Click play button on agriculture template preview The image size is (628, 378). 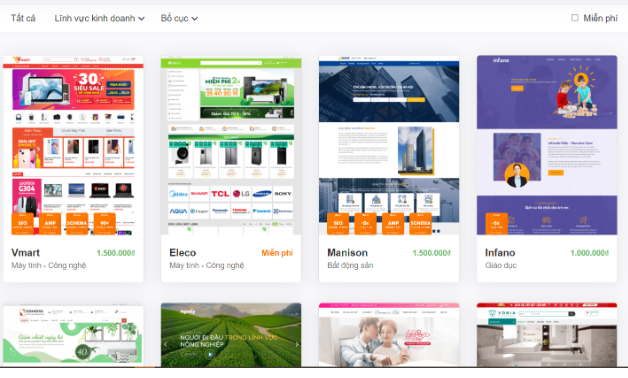tap(210, 354)
